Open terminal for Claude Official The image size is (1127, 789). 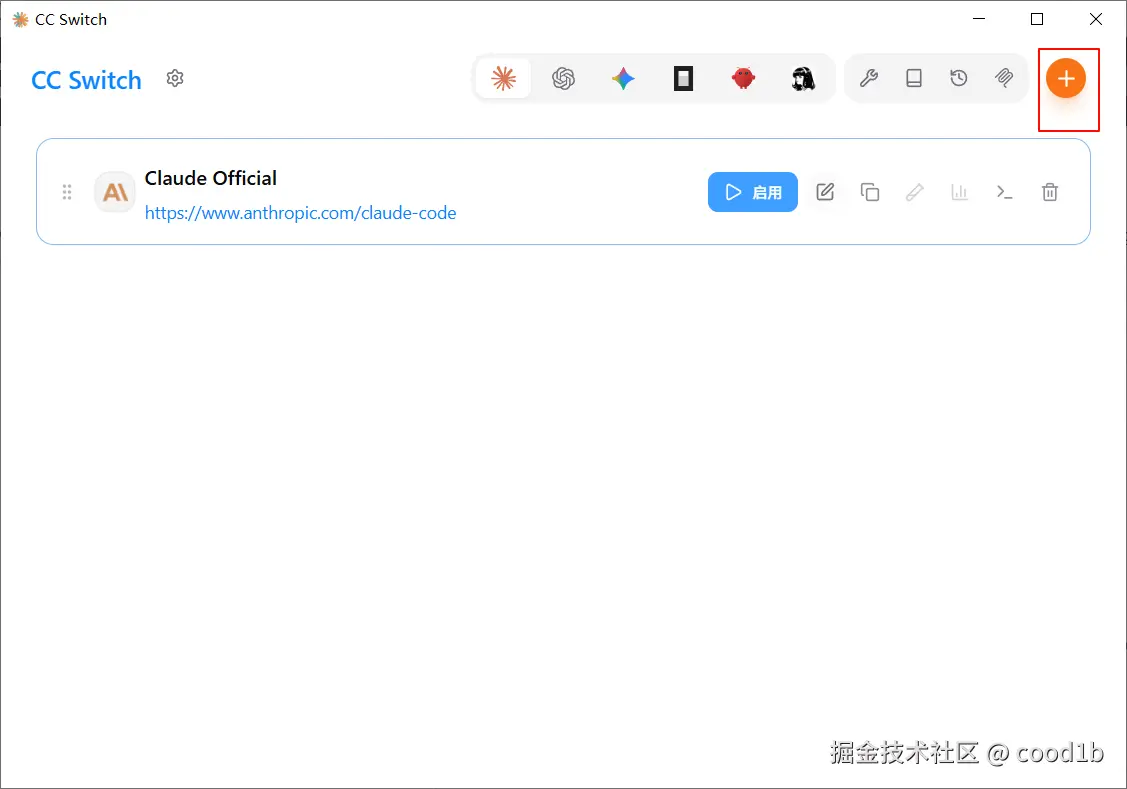click(1005, 192)
